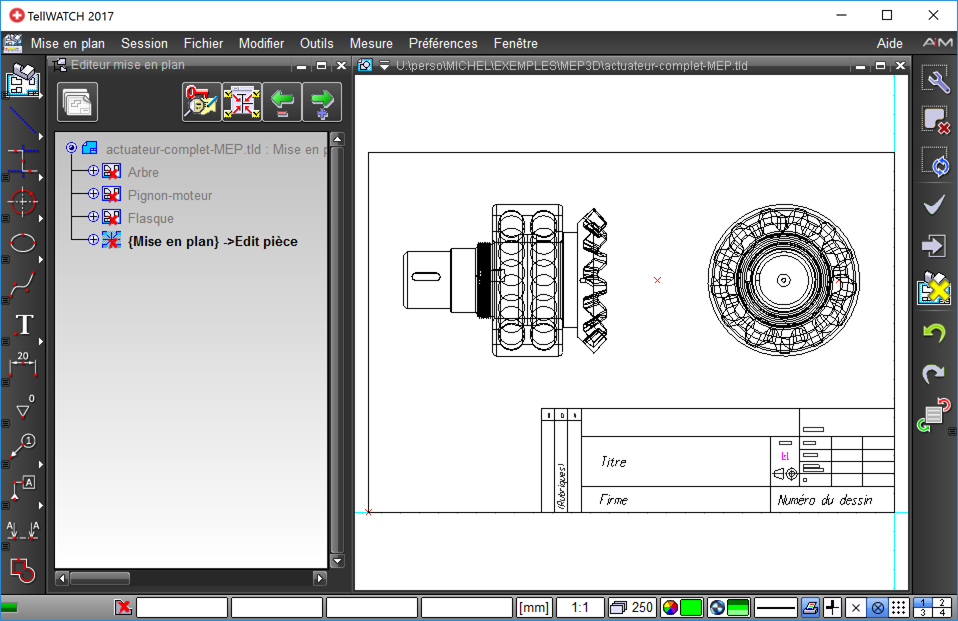Image resolution: width=958 pixels, height=621 pixels.
Task: Pick the Text tool
Action: coord(24,325)
